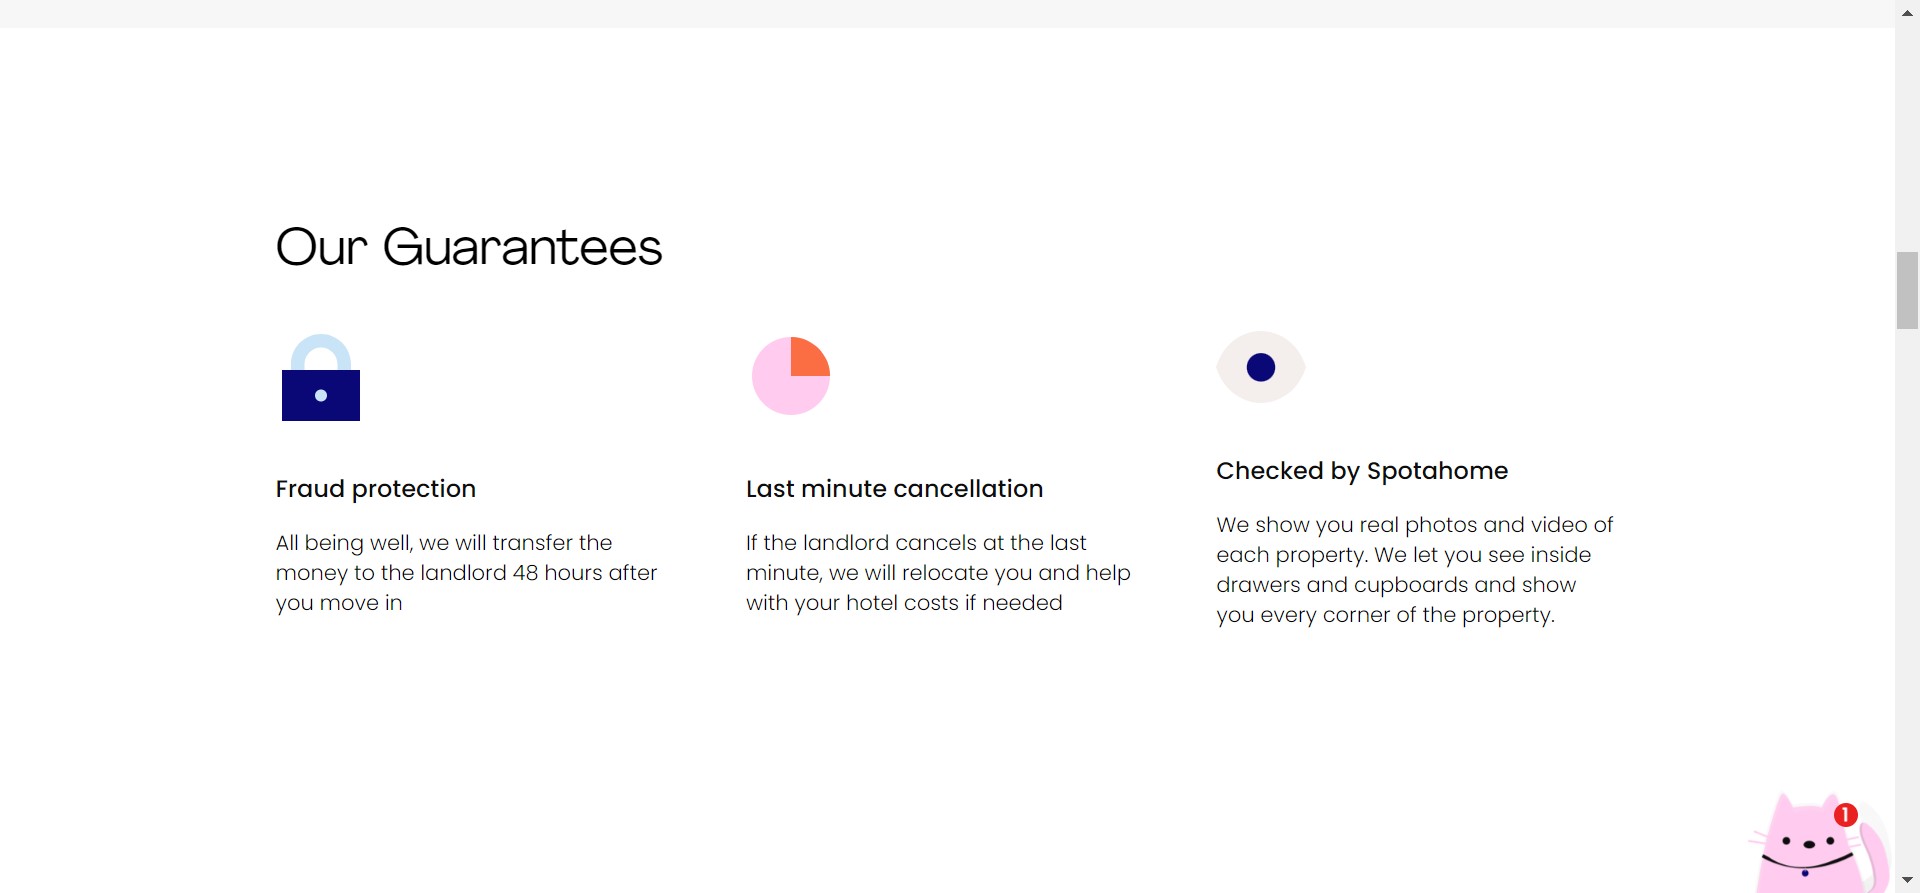Click the scrollbar down arrow

1907,880
